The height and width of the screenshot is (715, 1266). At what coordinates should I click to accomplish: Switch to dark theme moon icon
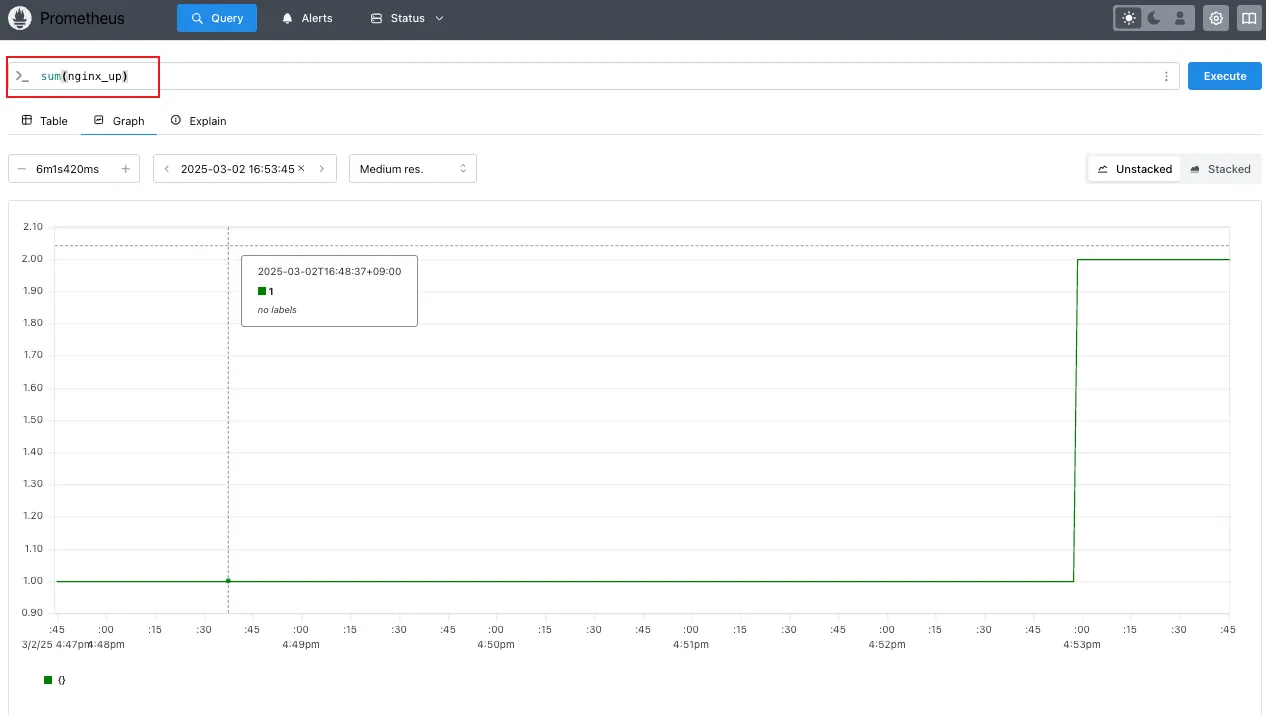(x=1154, y=18)
